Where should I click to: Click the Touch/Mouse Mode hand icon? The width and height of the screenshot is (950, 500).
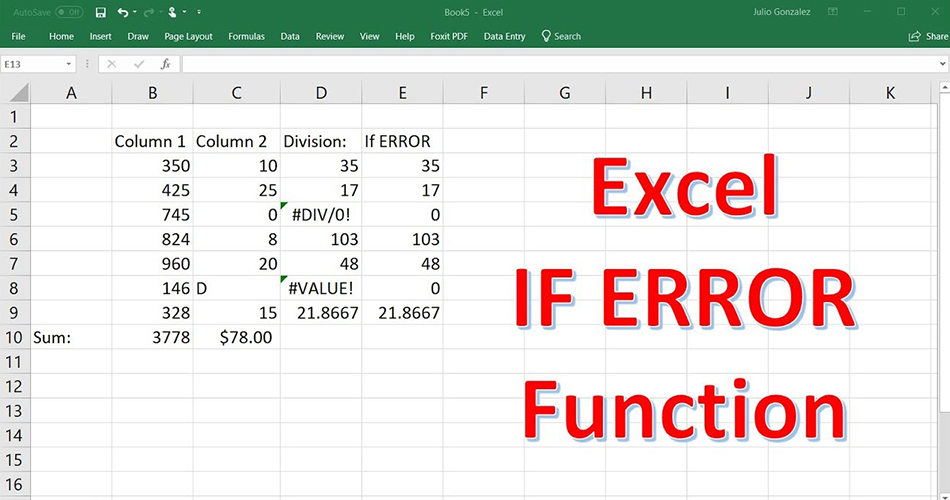[172, 12]
